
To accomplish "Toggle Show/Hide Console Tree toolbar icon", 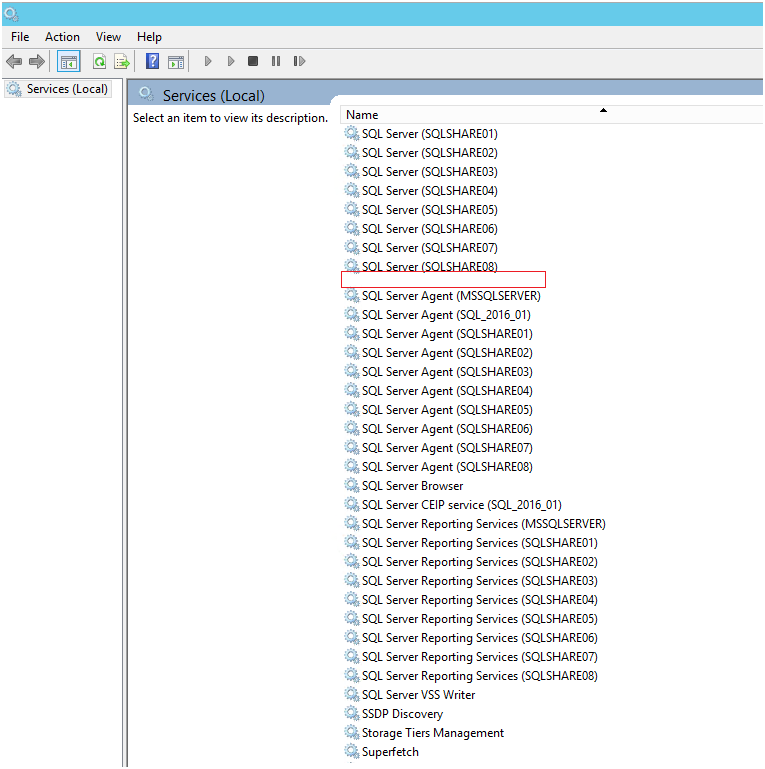I will 69,62.
